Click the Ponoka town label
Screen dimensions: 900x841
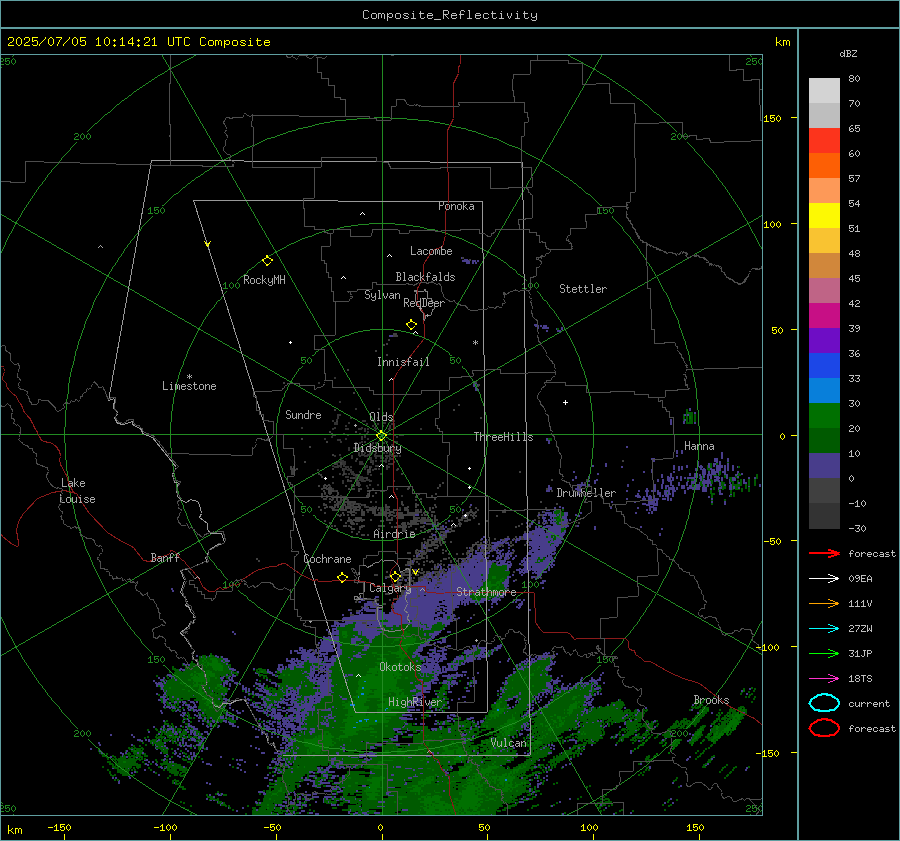point(456,206)
